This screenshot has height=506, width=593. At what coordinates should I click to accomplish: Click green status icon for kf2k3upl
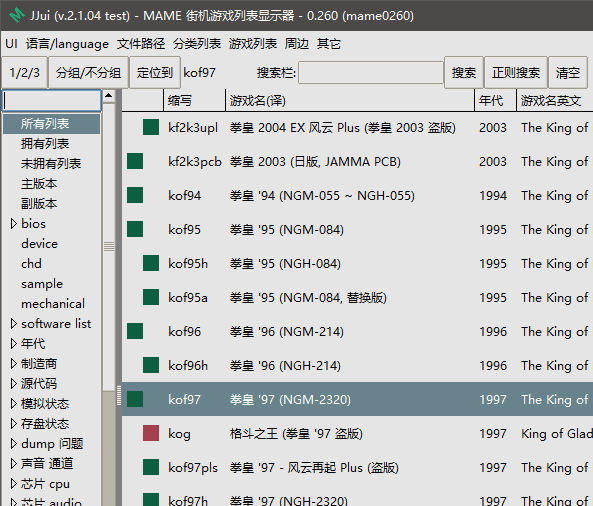coord(151,127)
